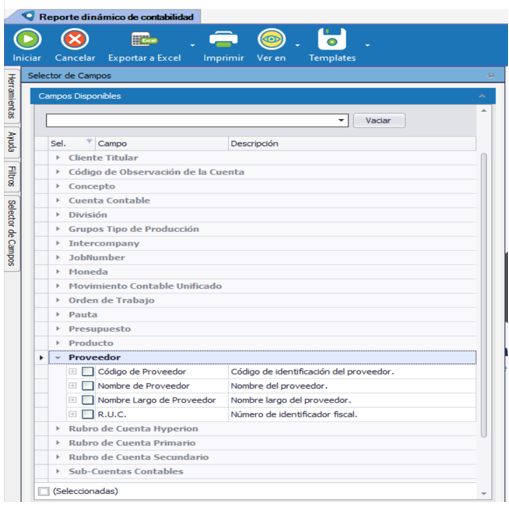The width and height of the screenshot is (509, 505).
Task: Expand the plus icon beside Código de Proveedor
Action: point(73,371)
